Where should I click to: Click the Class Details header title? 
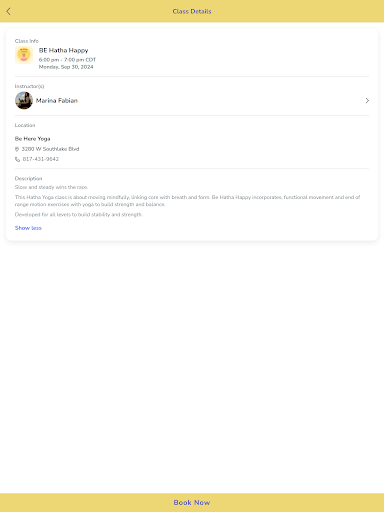[x=192, y=11]
